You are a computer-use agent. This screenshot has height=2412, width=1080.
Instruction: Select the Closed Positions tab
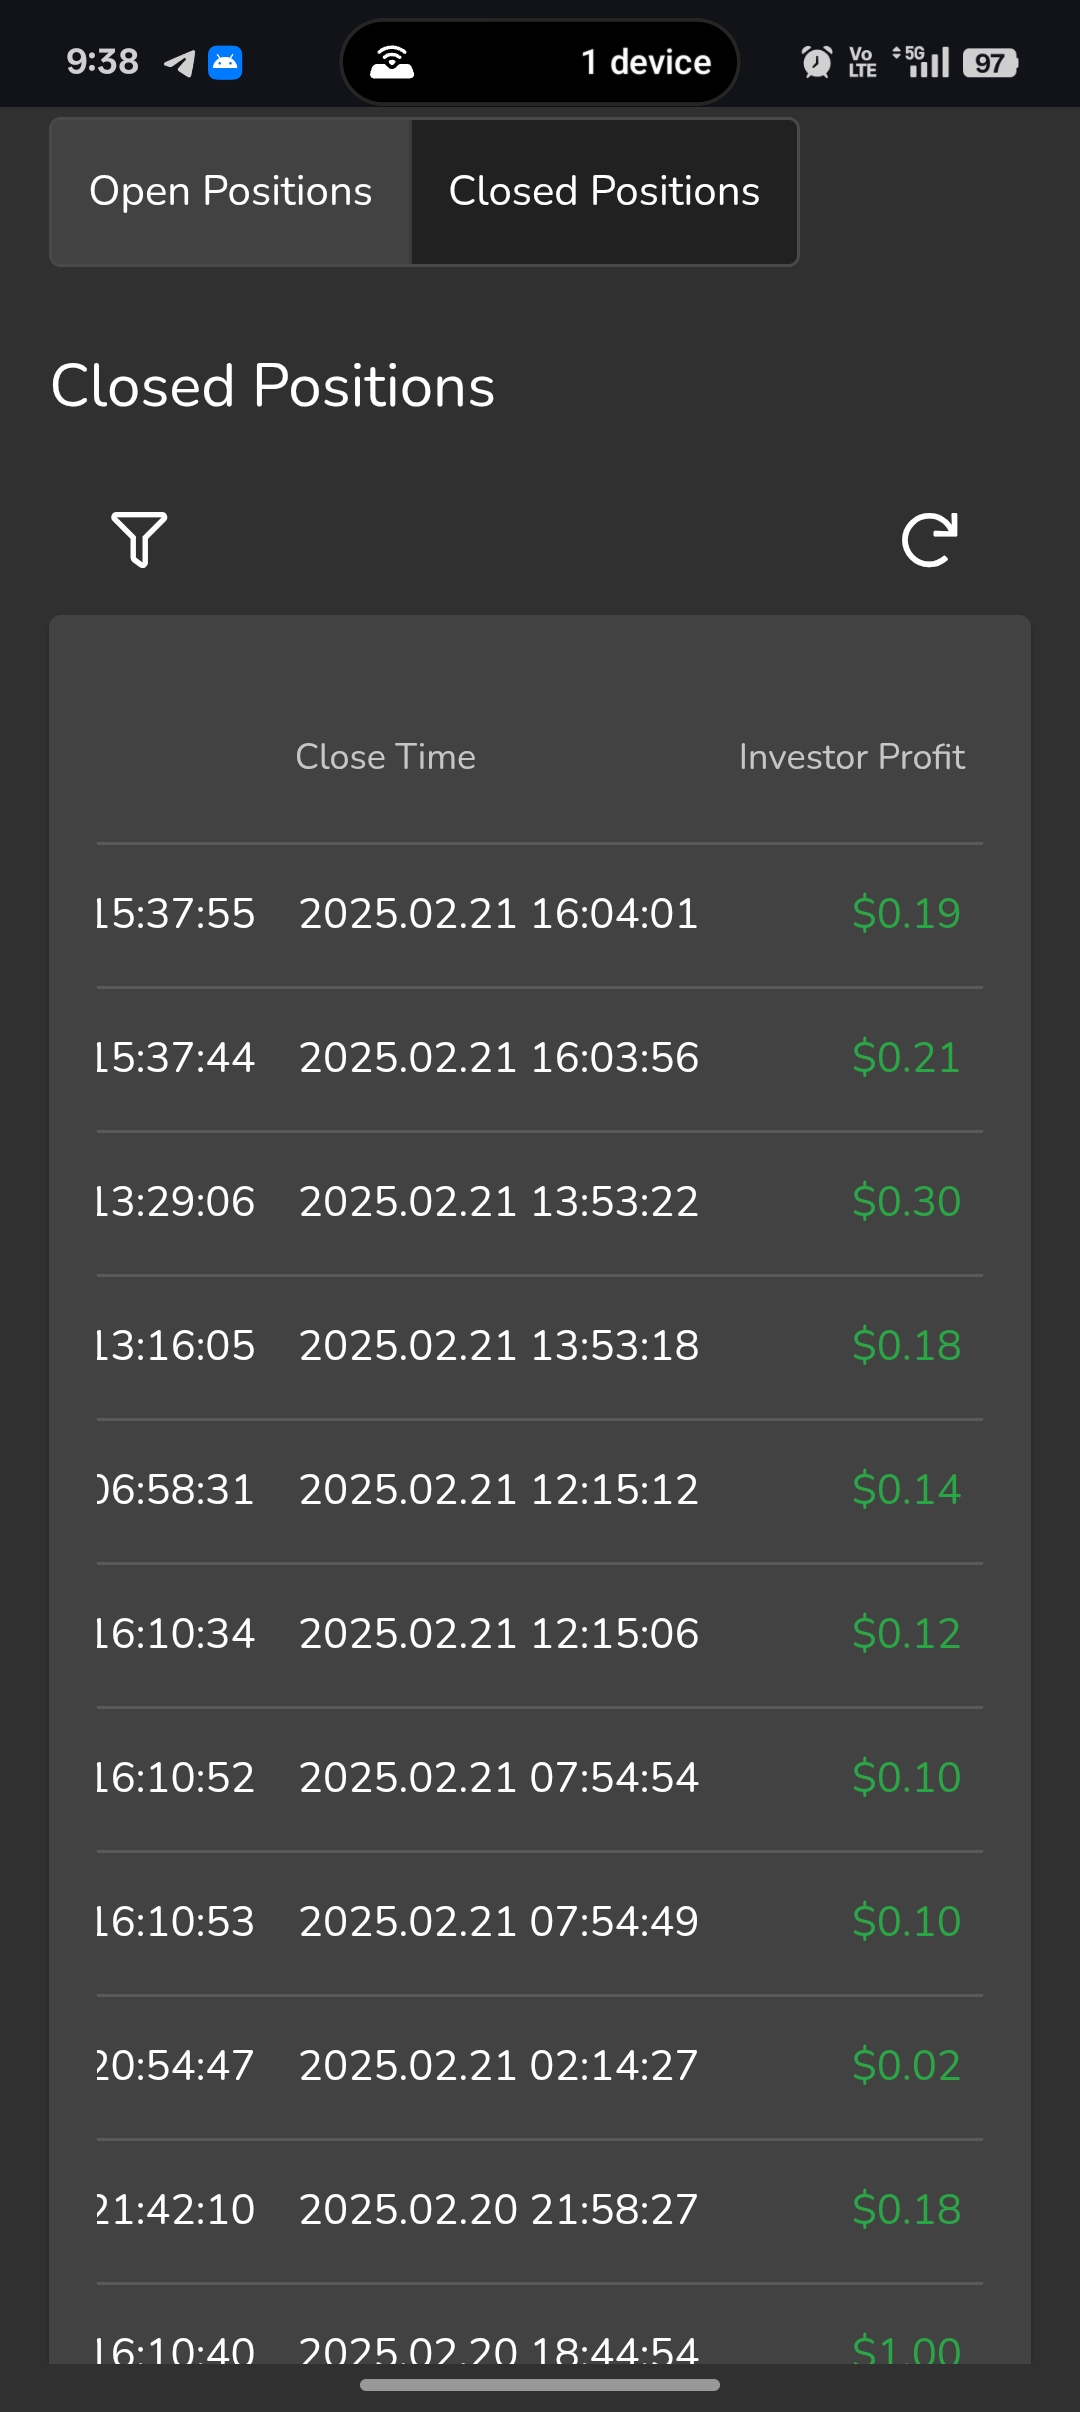(x=604, y=192)
